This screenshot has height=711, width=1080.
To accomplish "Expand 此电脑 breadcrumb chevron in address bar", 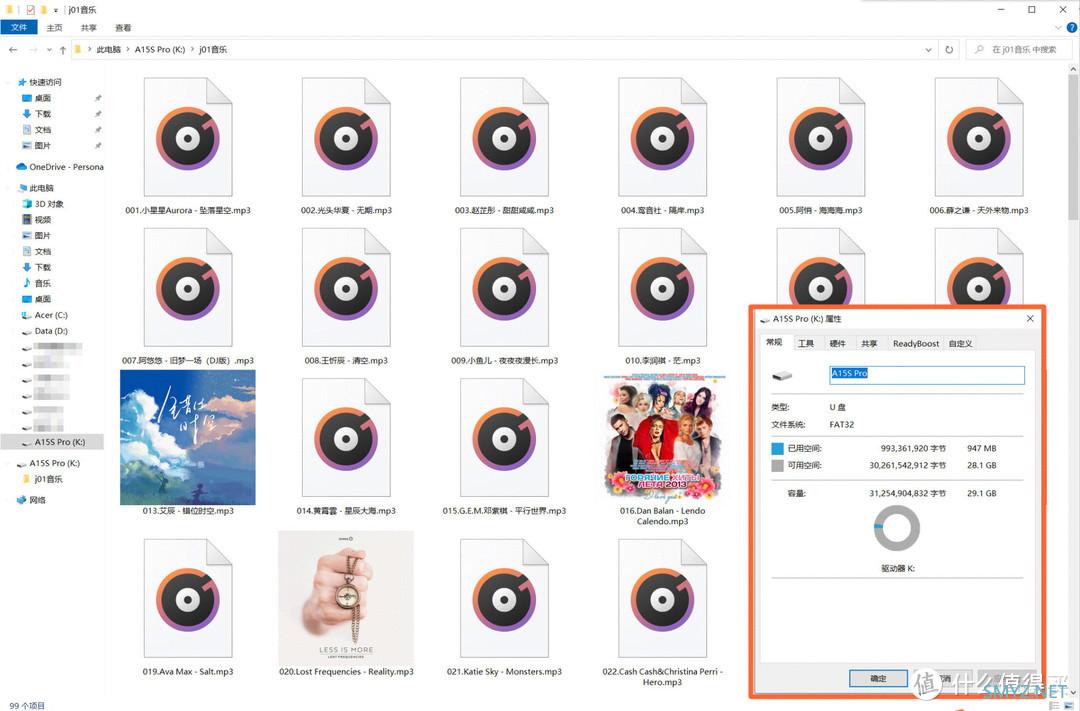I will tap(128, 50).
